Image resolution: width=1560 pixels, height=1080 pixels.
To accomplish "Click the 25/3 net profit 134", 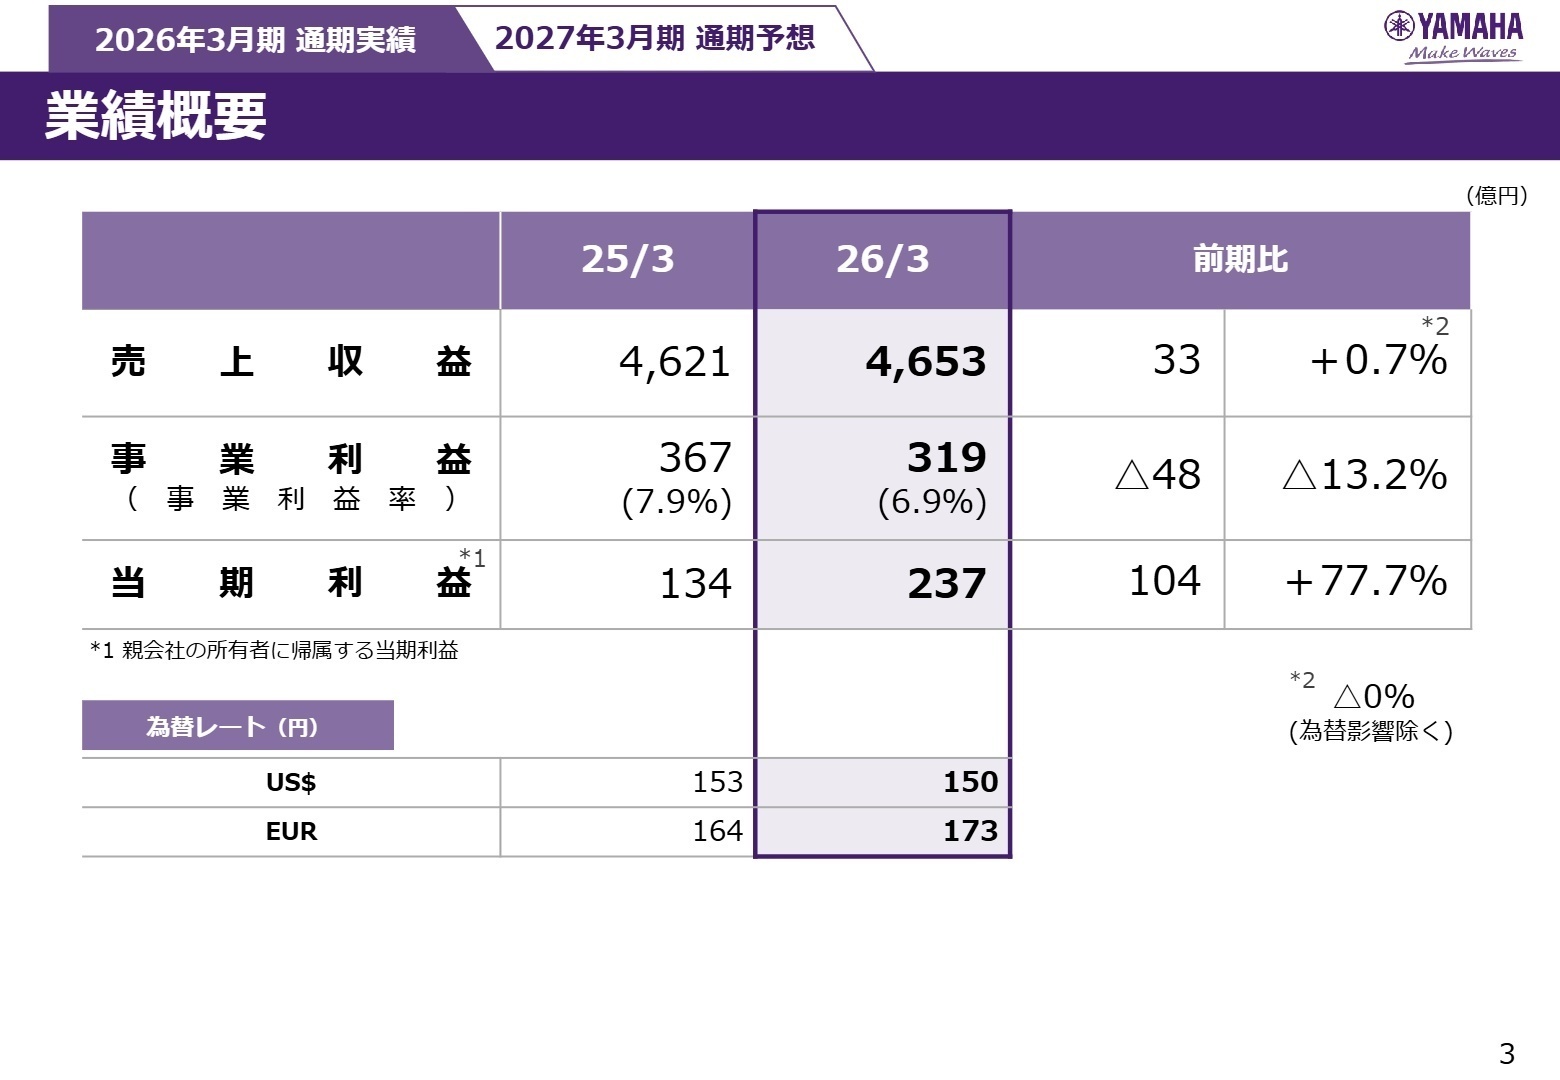I will (x=695, y=583).
